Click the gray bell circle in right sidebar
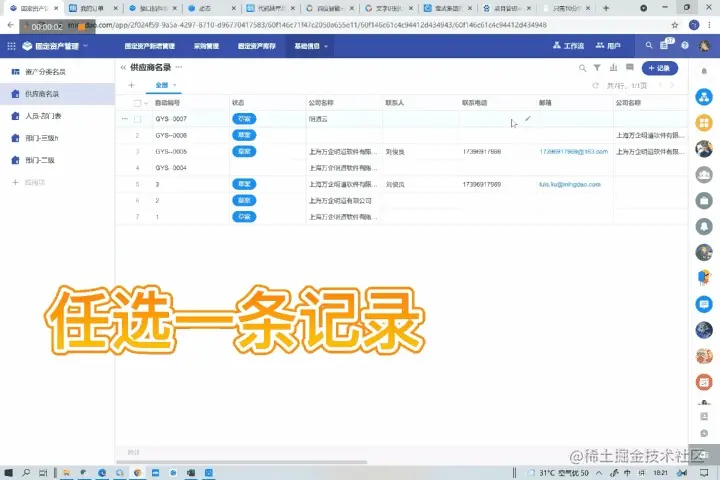The width and height of the screenshot is (720, 480). [x=703, y=226]
